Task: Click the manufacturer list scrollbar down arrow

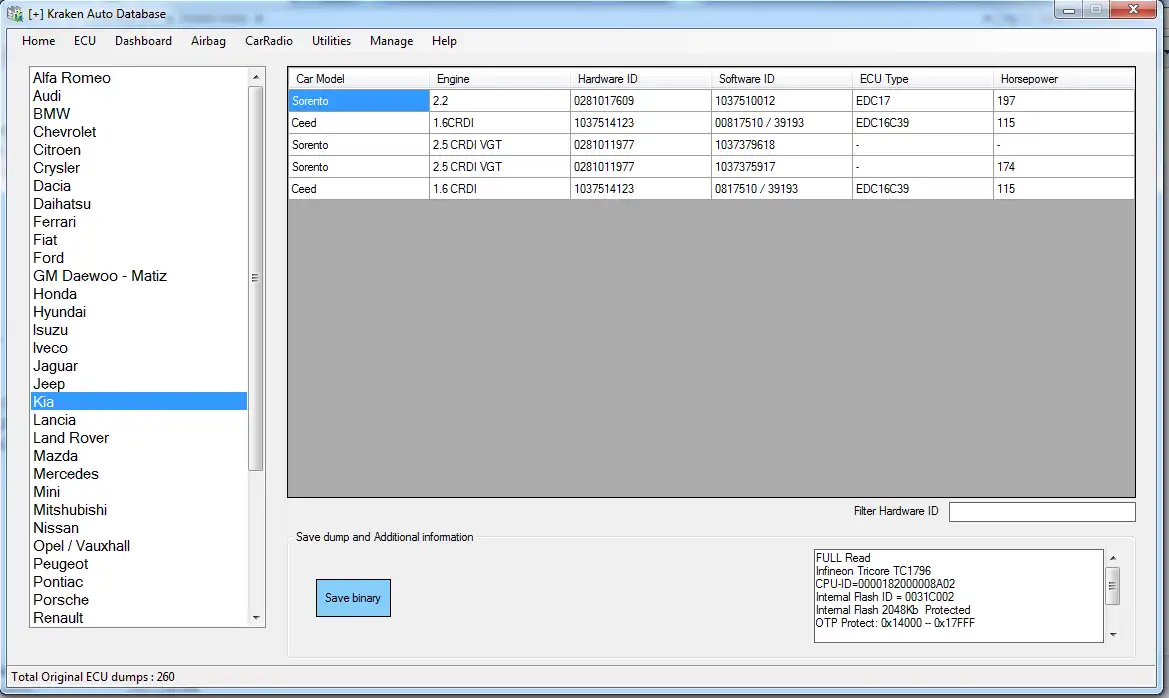Action: point(257,620)
